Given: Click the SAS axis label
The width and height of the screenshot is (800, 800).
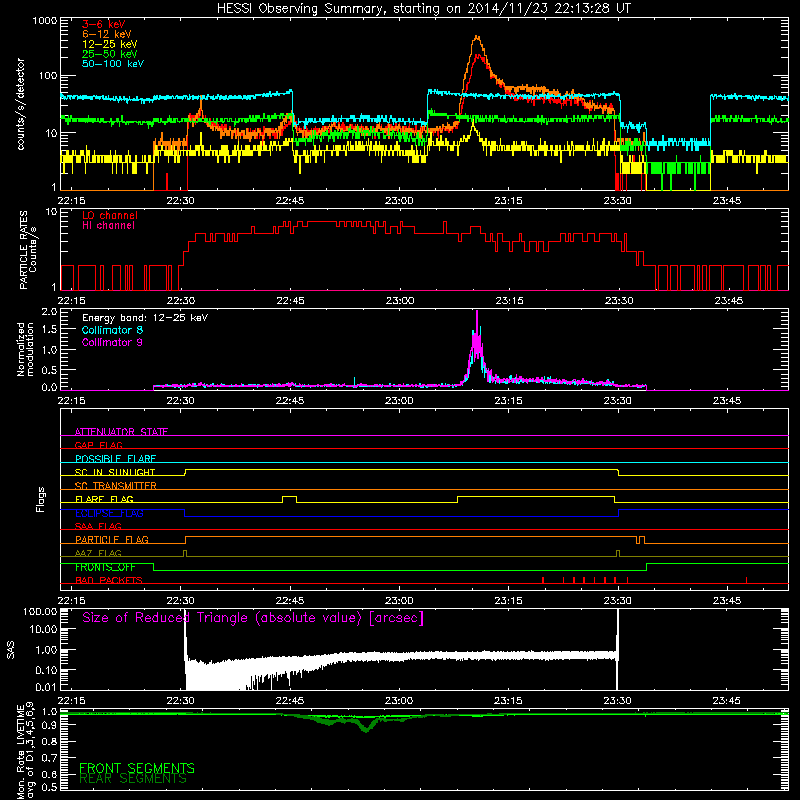Looking at the screenshot, I should (11, 650).
